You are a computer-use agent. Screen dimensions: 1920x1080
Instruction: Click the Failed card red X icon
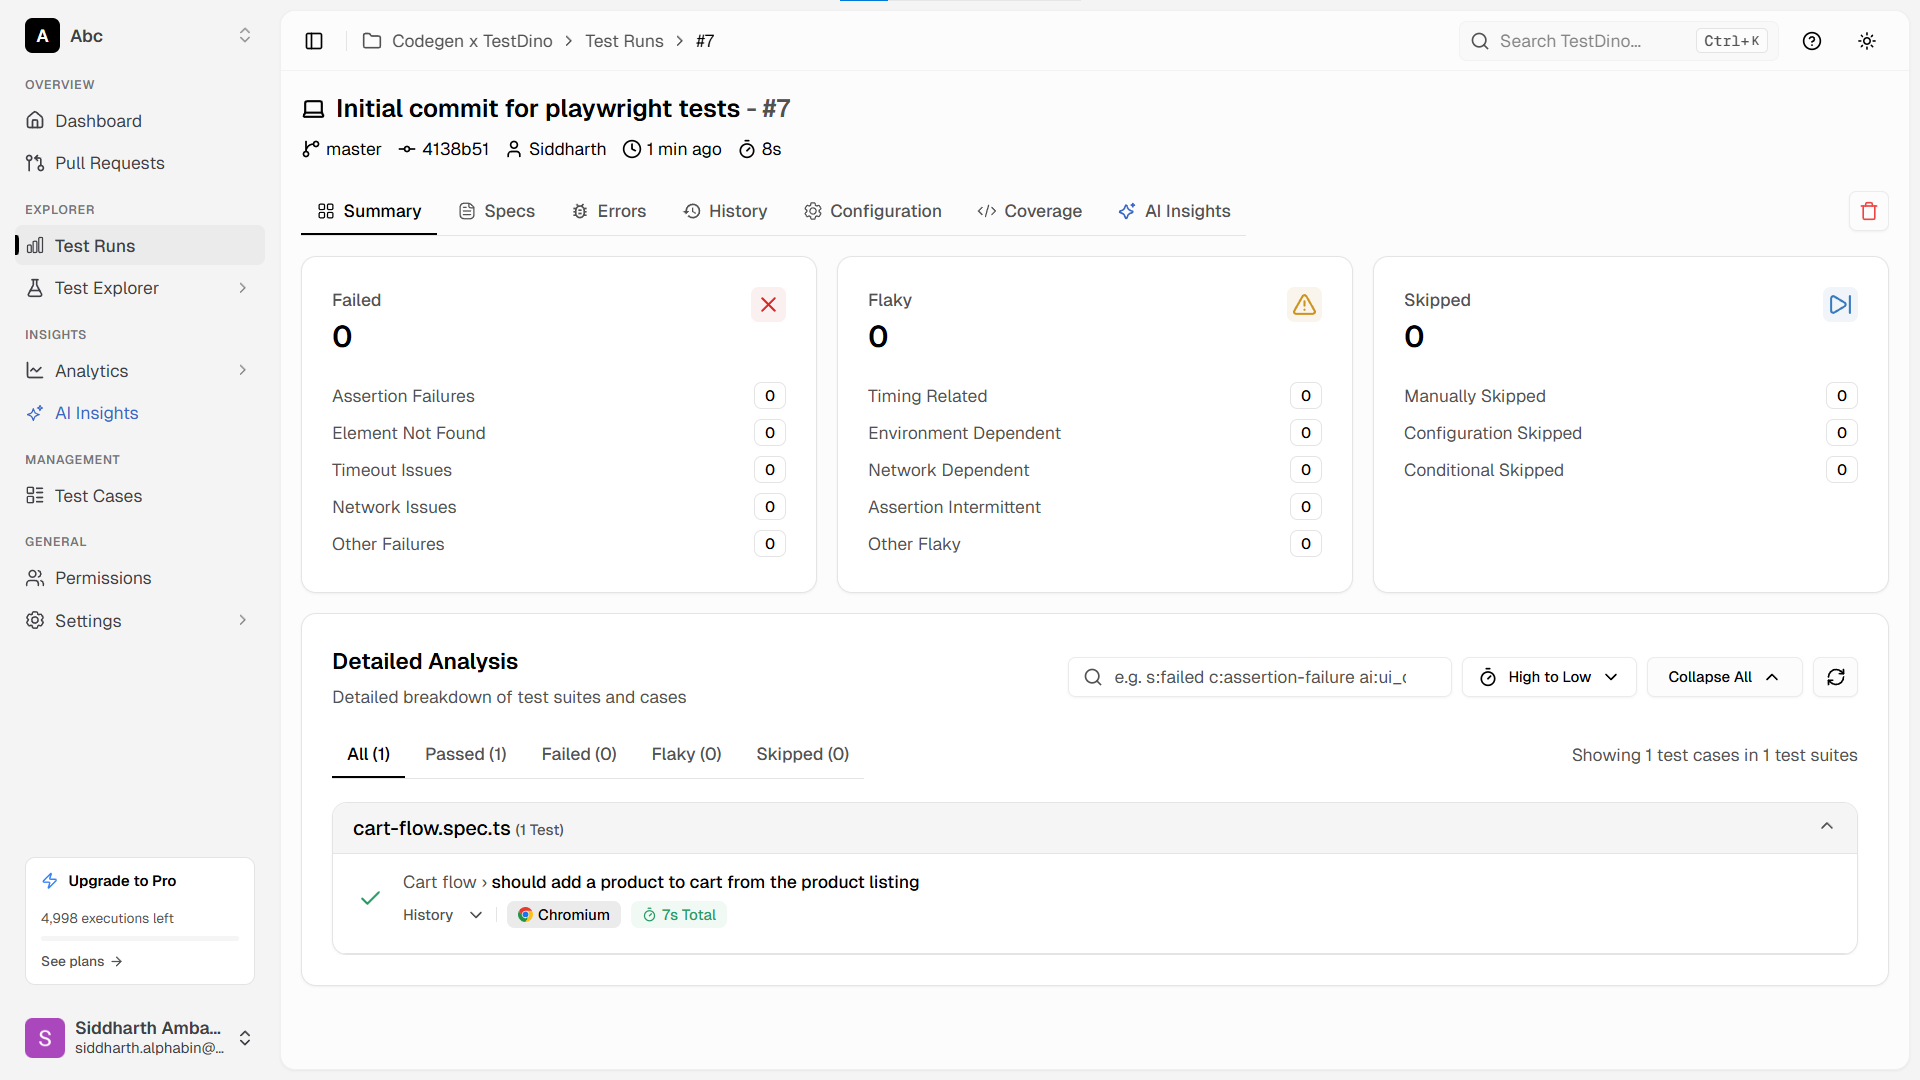768,304
